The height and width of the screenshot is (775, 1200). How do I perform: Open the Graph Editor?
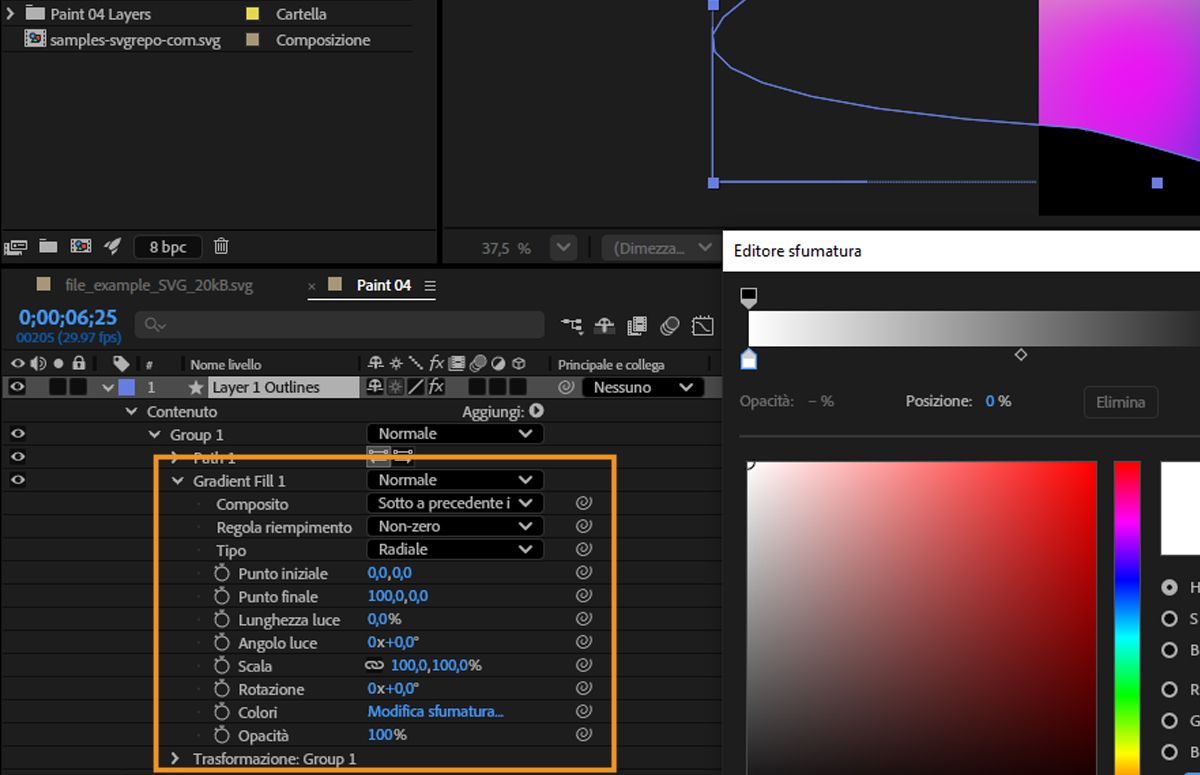pyautogui.click(x=703, y=325)
